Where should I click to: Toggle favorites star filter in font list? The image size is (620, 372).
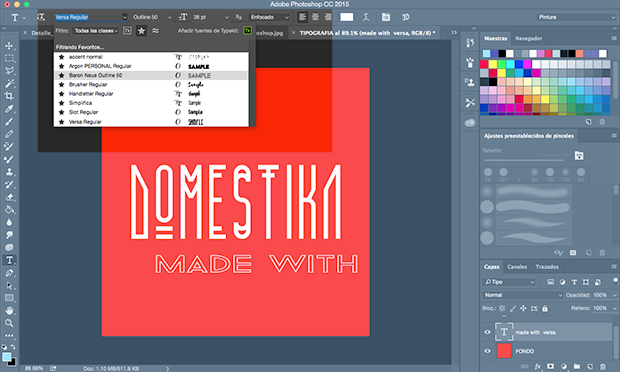[x=141, y=31]
